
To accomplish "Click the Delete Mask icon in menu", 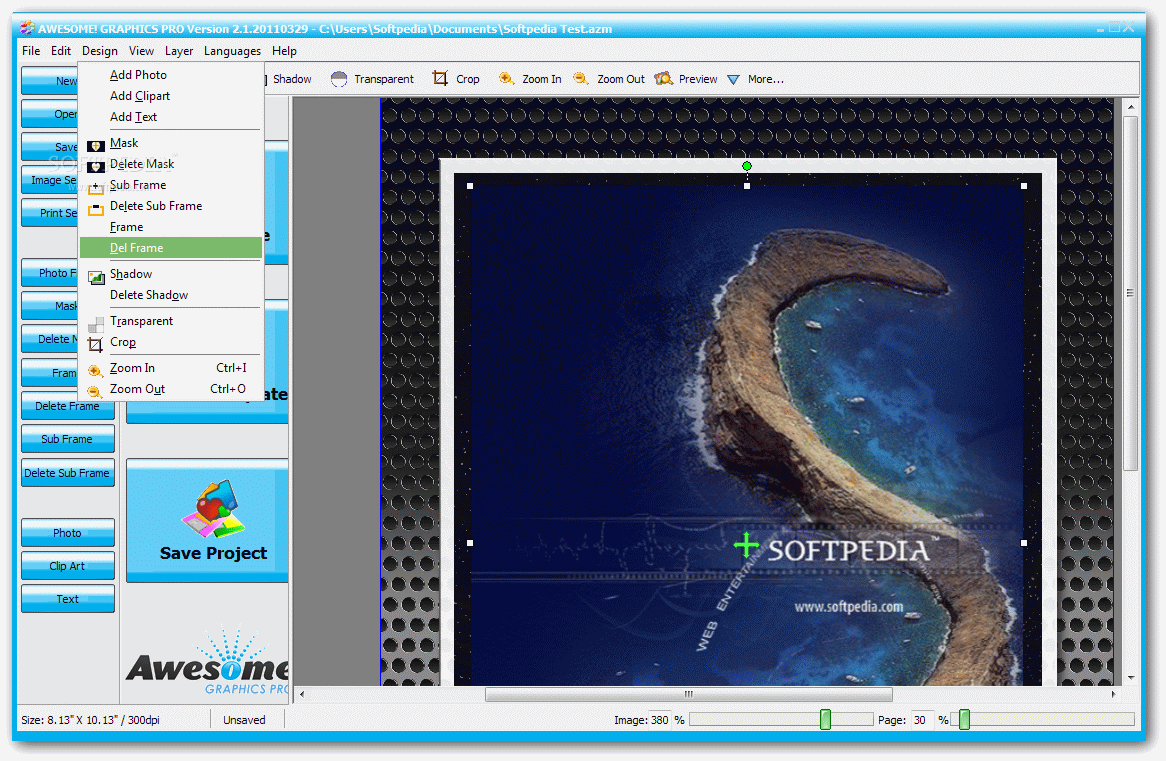I will pos(95,167).
